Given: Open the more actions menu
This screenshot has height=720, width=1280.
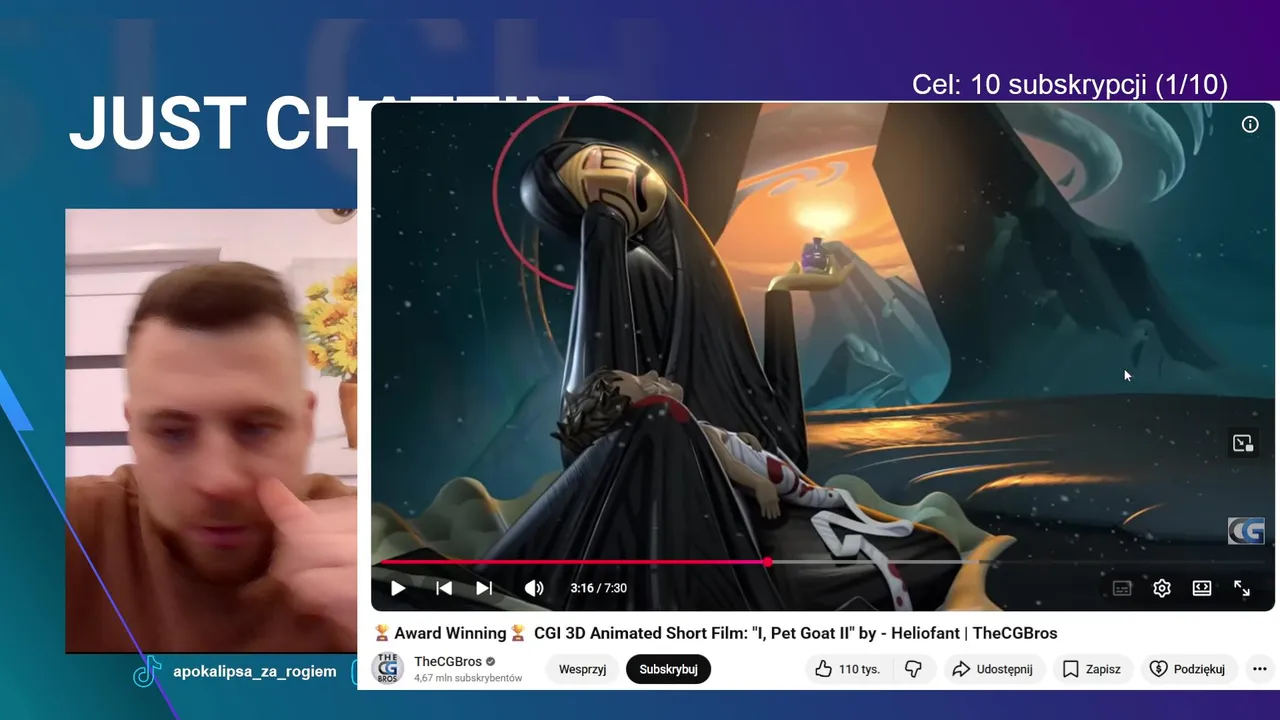Looking at the screenshot, I should point(1260,669).
